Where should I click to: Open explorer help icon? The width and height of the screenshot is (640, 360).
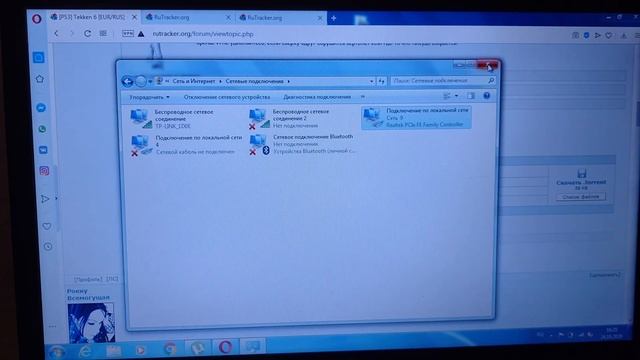tap(487, 96)
